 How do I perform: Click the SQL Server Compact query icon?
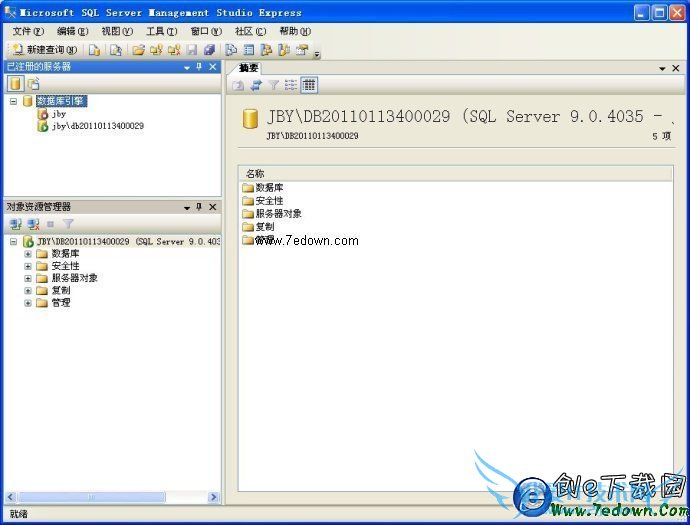click(116, 50)
